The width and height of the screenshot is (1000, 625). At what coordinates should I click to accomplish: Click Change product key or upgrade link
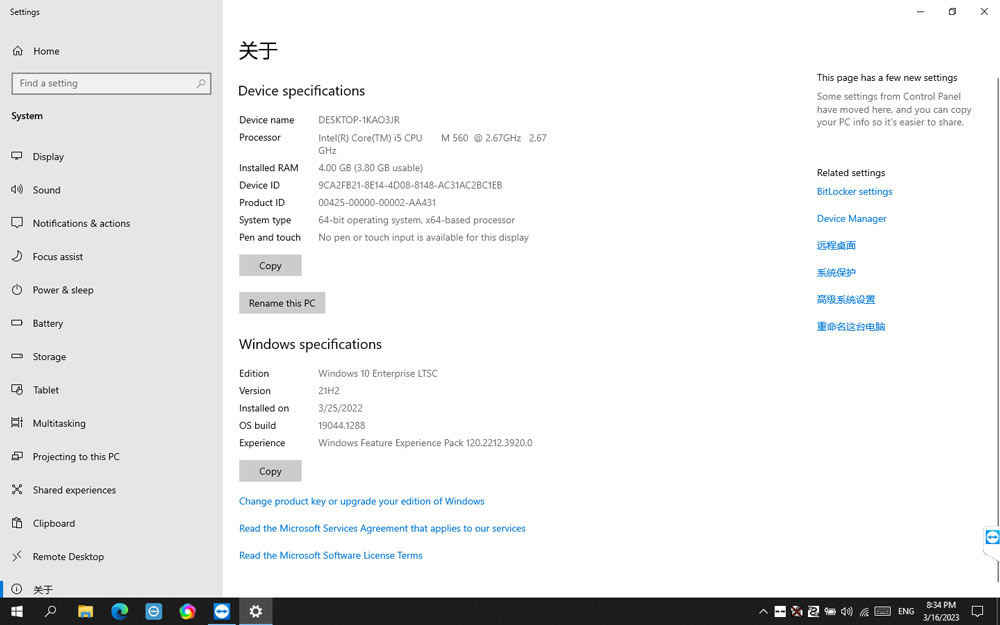[x=361, y=502]
